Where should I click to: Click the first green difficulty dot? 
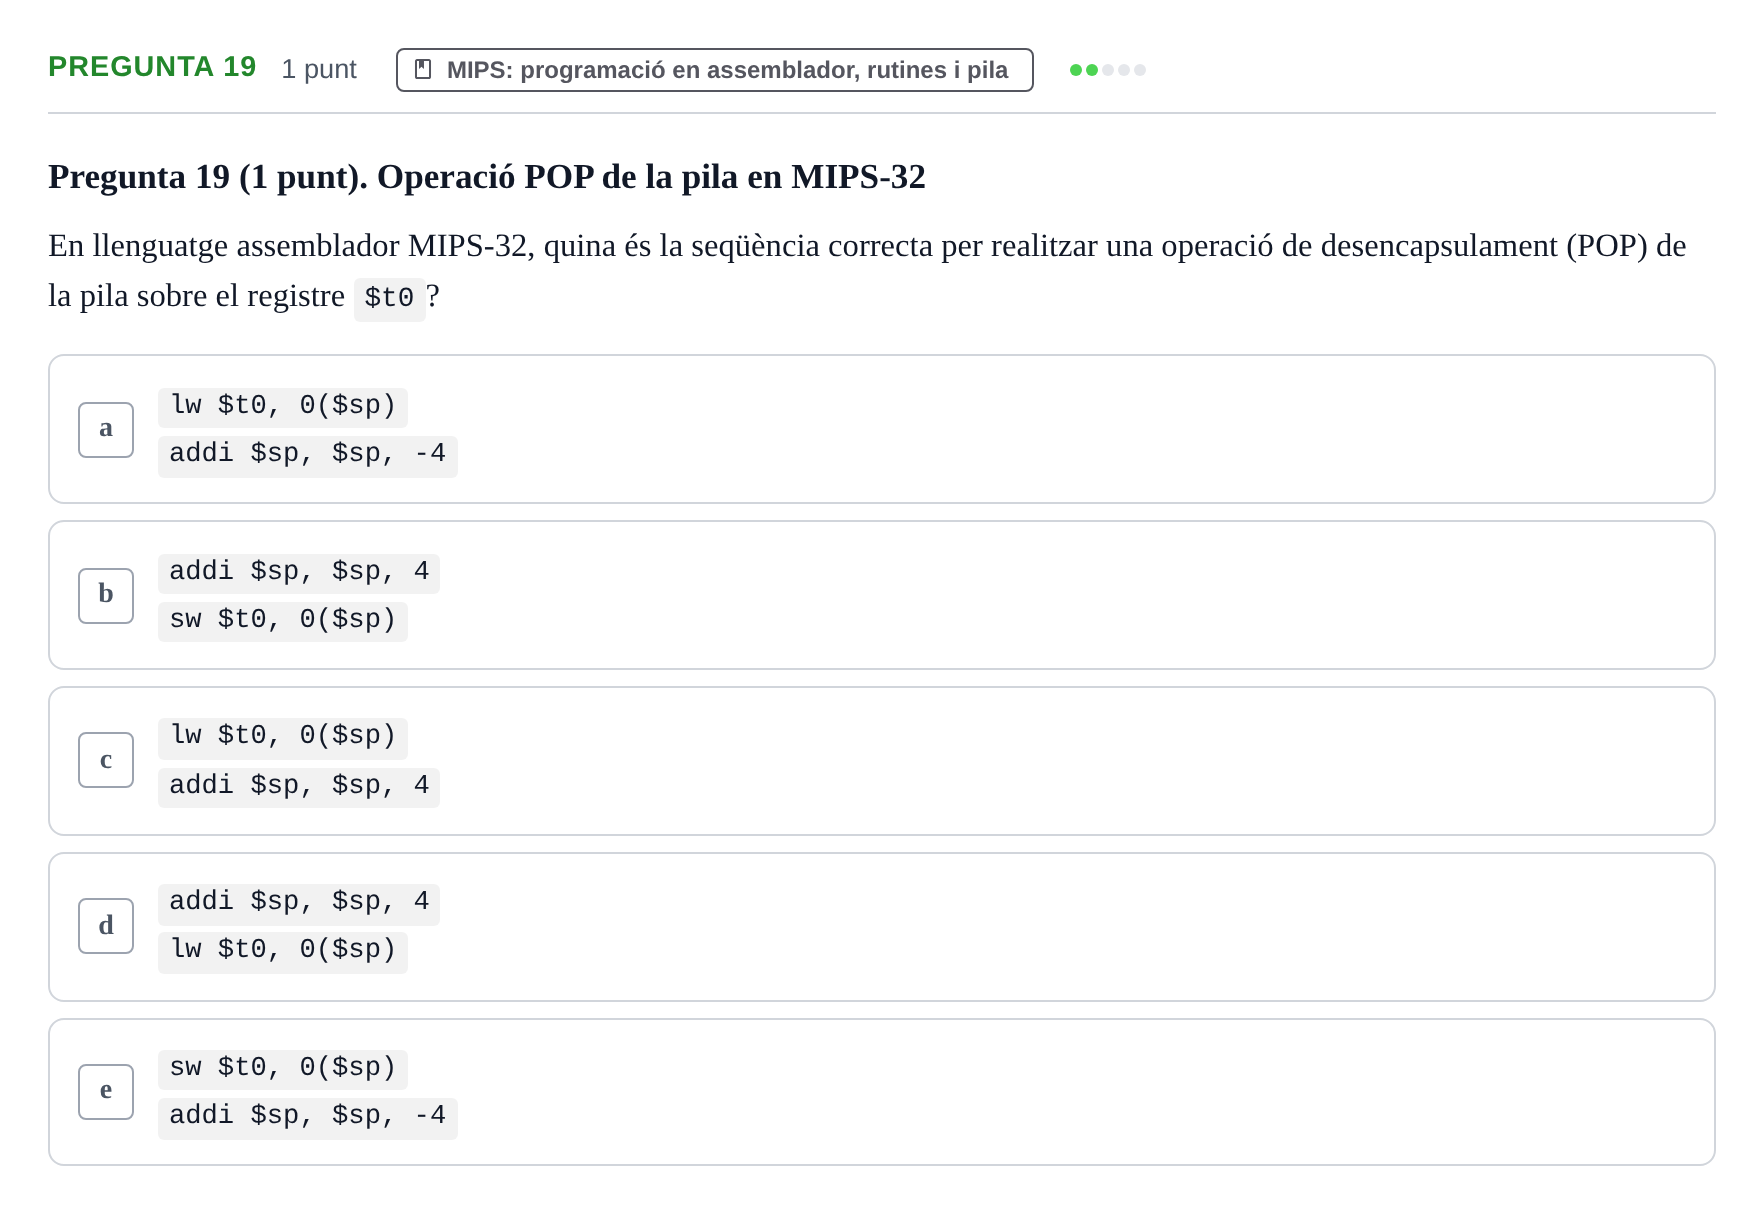[x=1076, y=70]
